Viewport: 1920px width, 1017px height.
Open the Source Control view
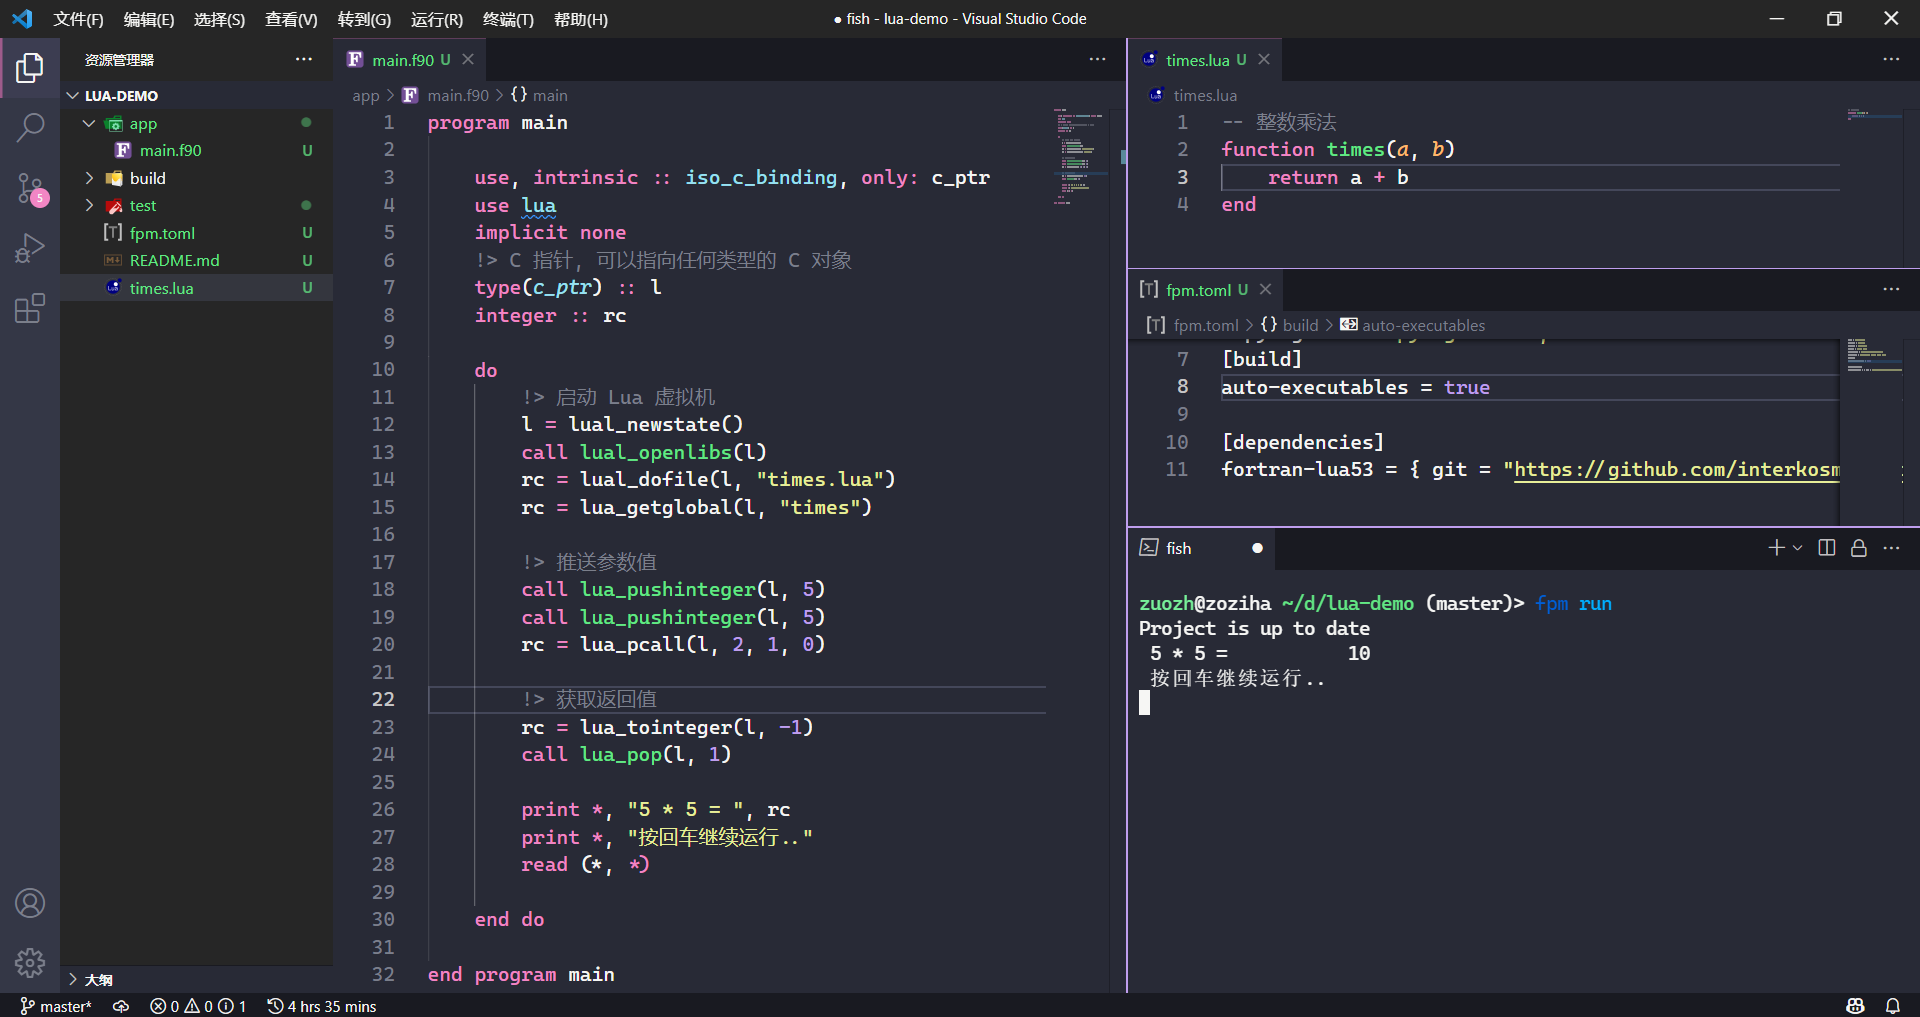pos(30,187)
